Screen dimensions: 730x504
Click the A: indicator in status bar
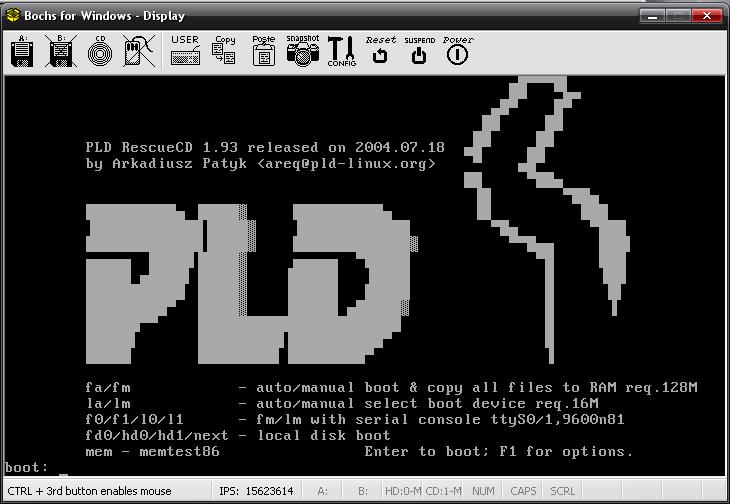[x=322, y=491]
